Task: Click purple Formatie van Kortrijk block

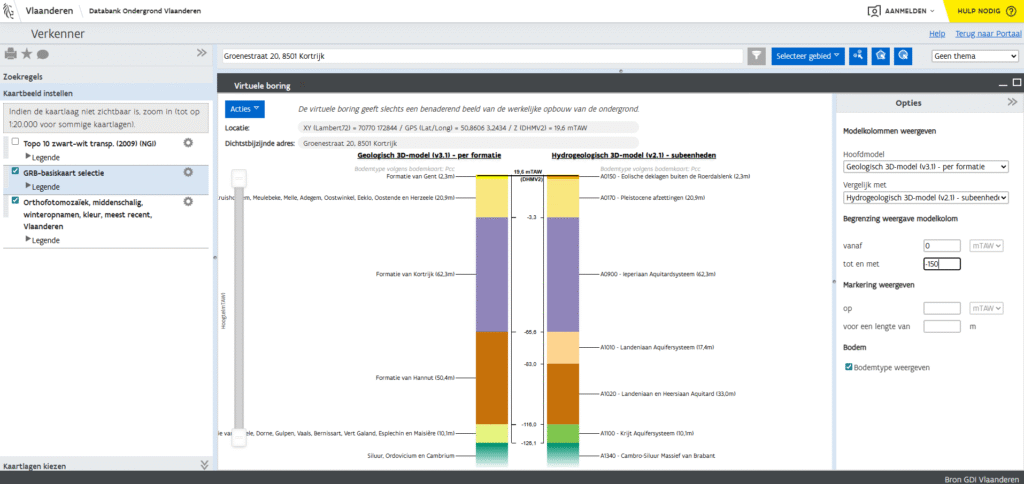Action: click(492, 274)
